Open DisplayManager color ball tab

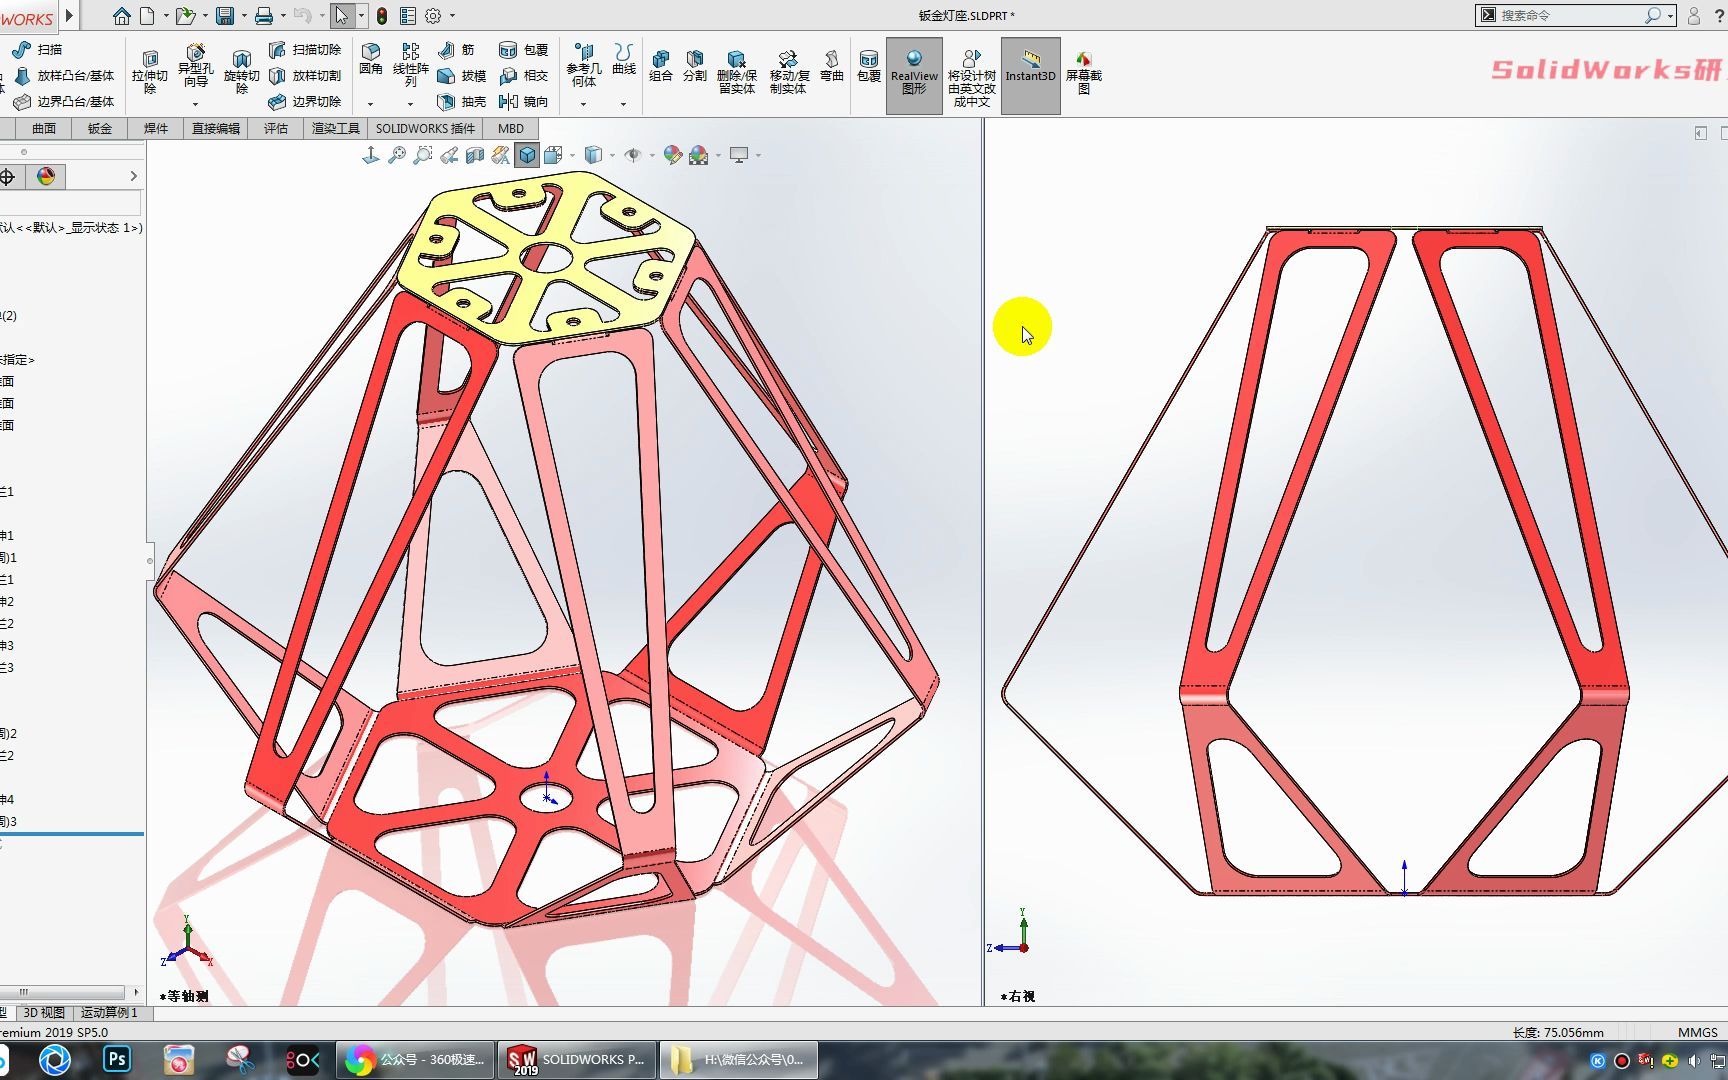pos(45,176)
